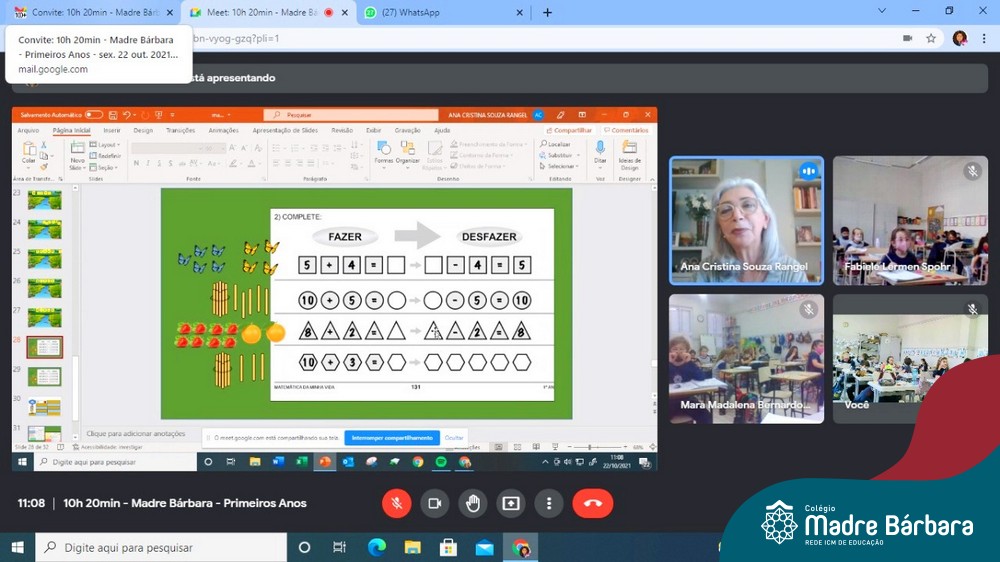Image resolution: width=1000 pixels, height=562 pixels.
Task: Select slide 27 thumbnail in slide panel
Action: pyautogui.click(x=45, y=317)
